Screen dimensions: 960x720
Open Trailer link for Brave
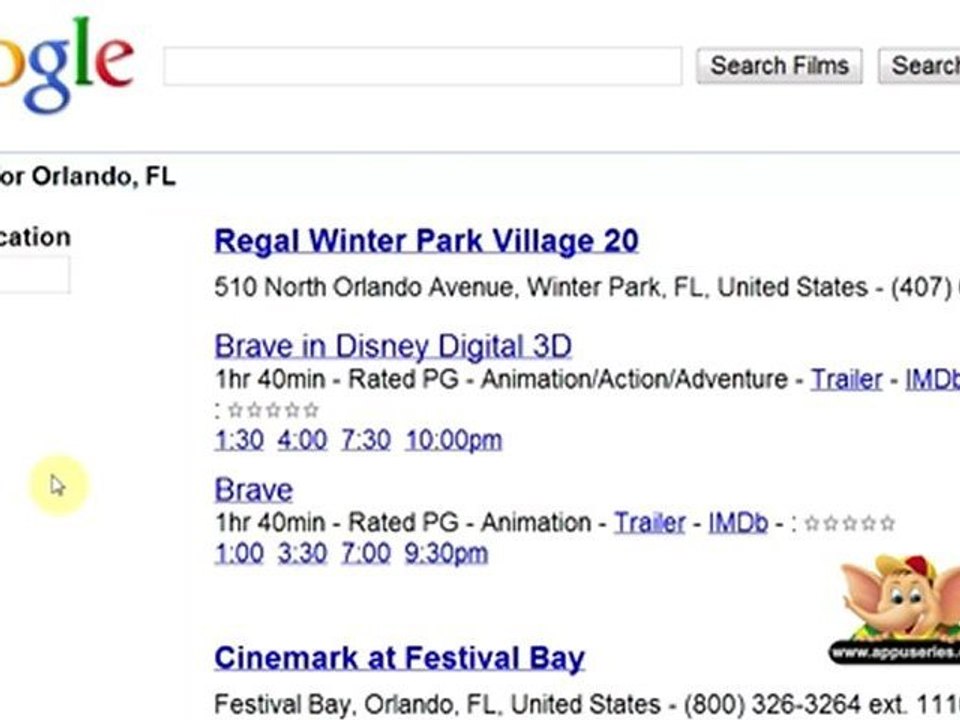(650, 523)
